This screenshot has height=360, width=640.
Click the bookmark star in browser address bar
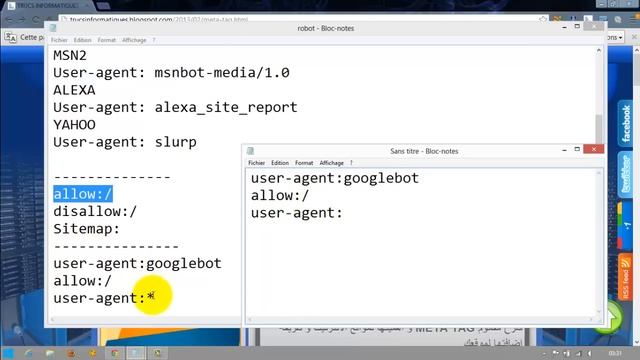pos(542,19)
